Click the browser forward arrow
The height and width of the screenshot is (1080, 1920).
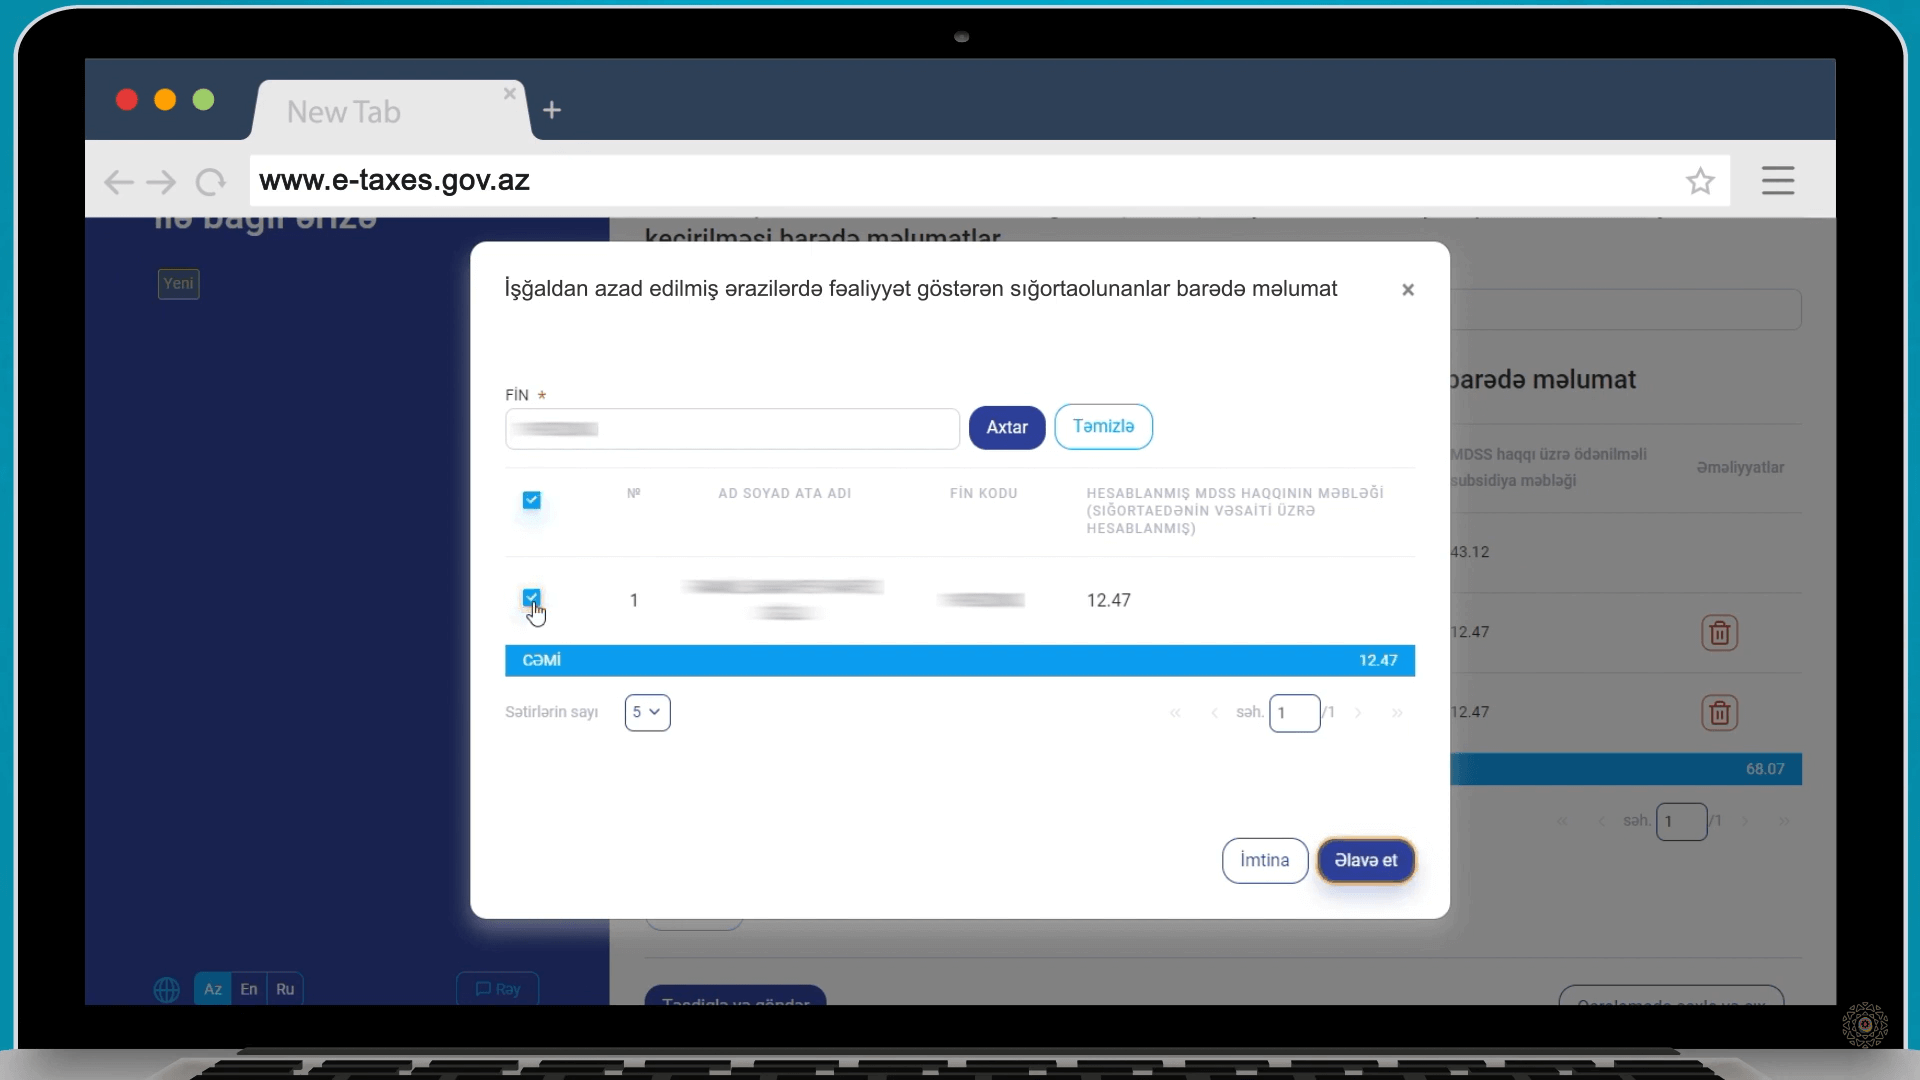(161, 182)
